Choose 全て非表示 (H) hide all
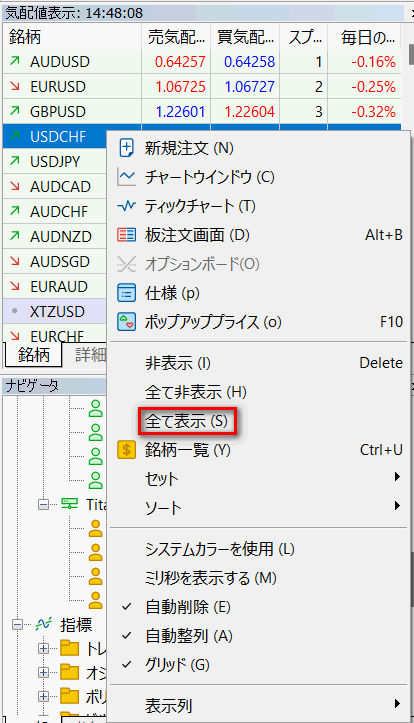Image resolution: width=414 pixels, height=723 pixels. [x=195, y=392]
